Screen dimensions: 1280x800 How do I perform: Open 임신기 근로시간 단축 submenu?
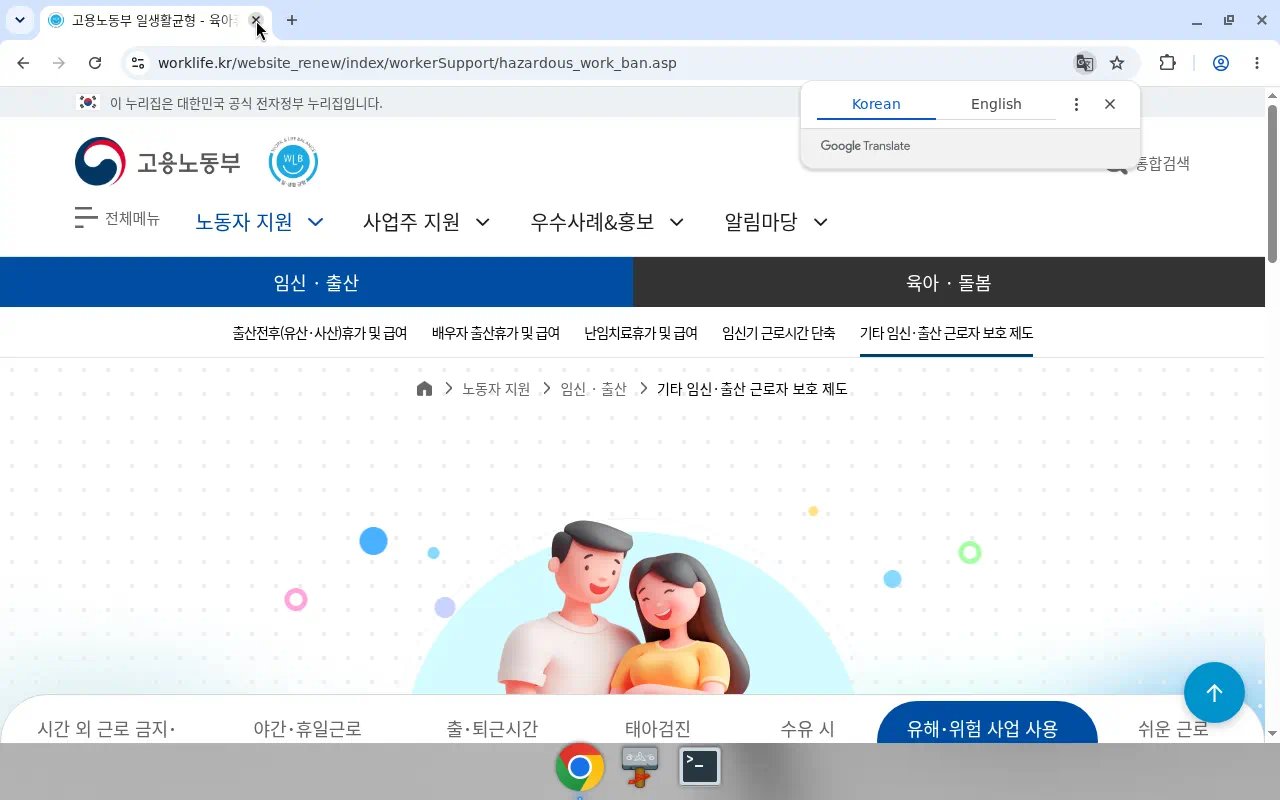click(x=779, y=333)
